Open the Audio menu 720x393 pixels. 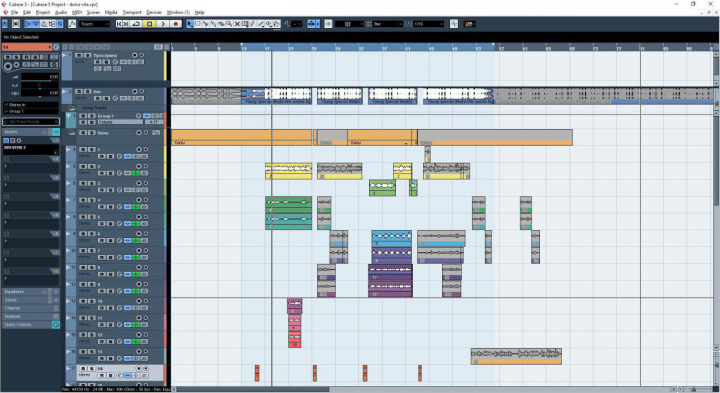click(x=61, y=12)
